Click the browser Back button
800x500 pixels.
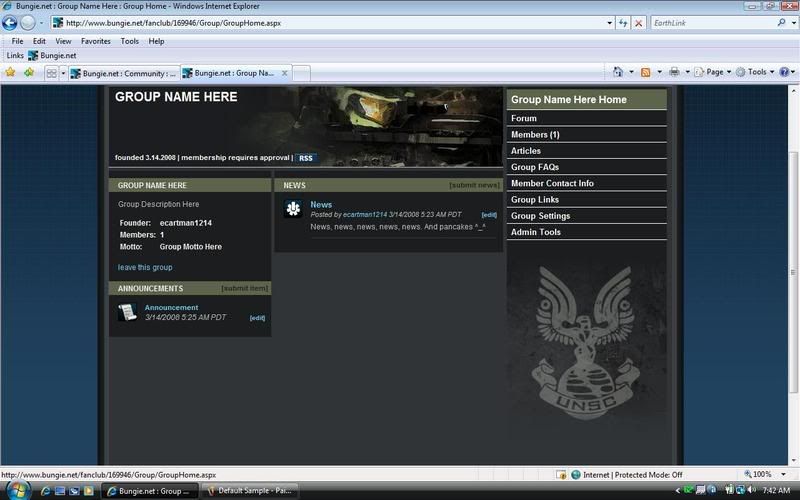(11, 22)
